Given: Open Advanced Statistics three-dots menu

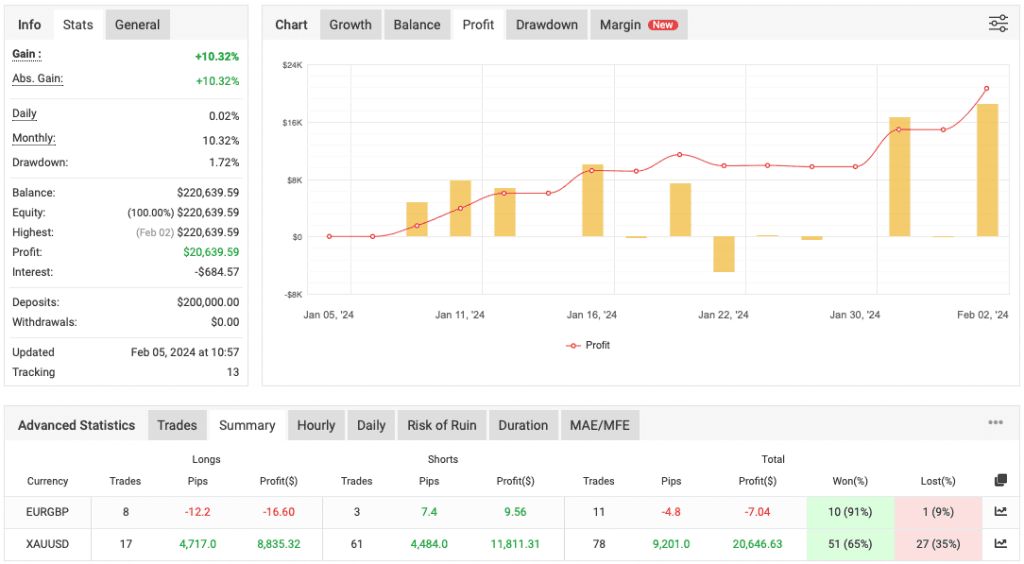Looking at the screenshot, I should 995,423.
